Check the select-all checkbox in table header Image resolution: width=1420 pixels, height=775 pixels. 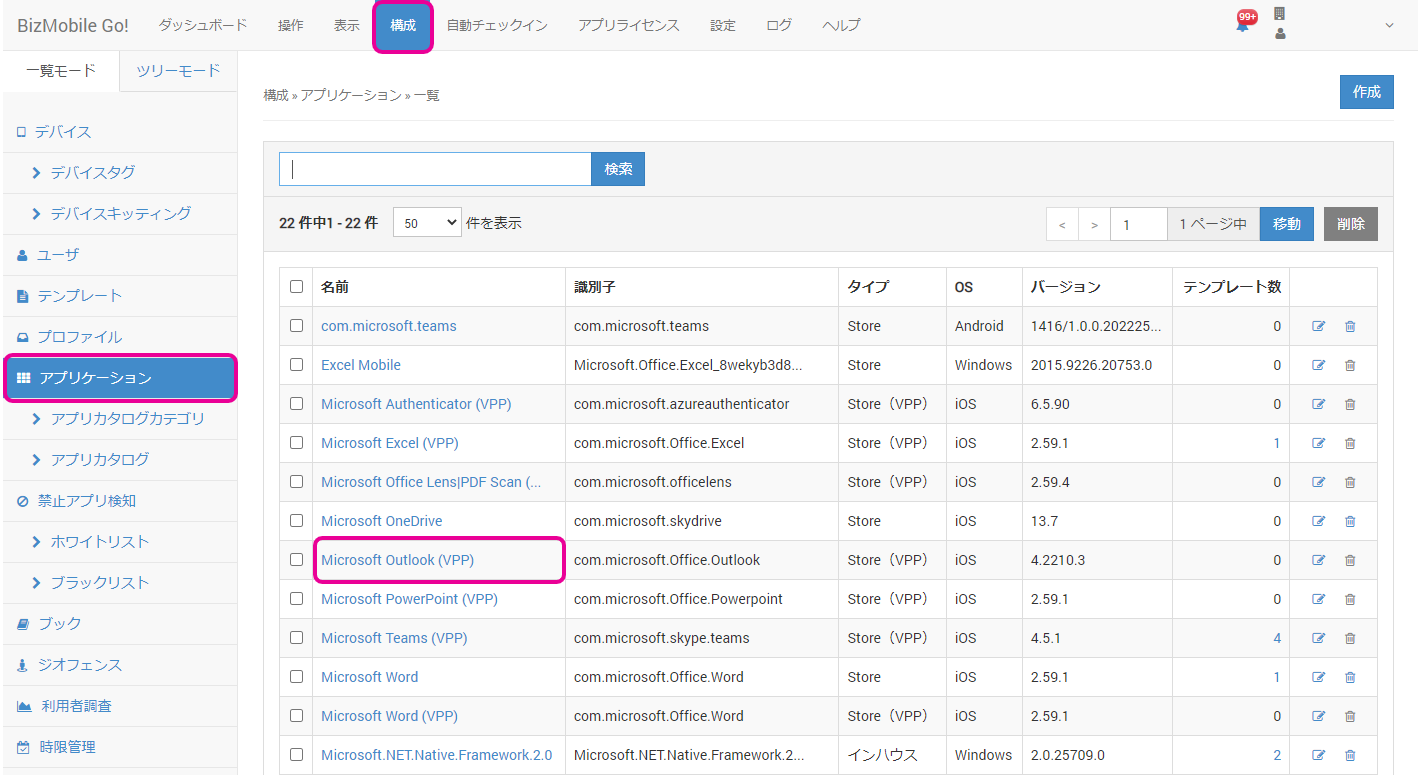(x=296, y=287)
